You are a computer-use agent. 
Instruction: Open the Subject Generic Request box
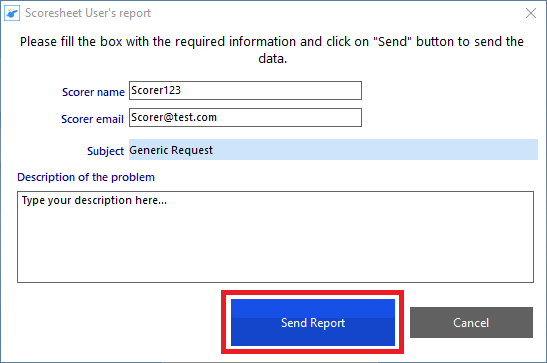[333, 150]
